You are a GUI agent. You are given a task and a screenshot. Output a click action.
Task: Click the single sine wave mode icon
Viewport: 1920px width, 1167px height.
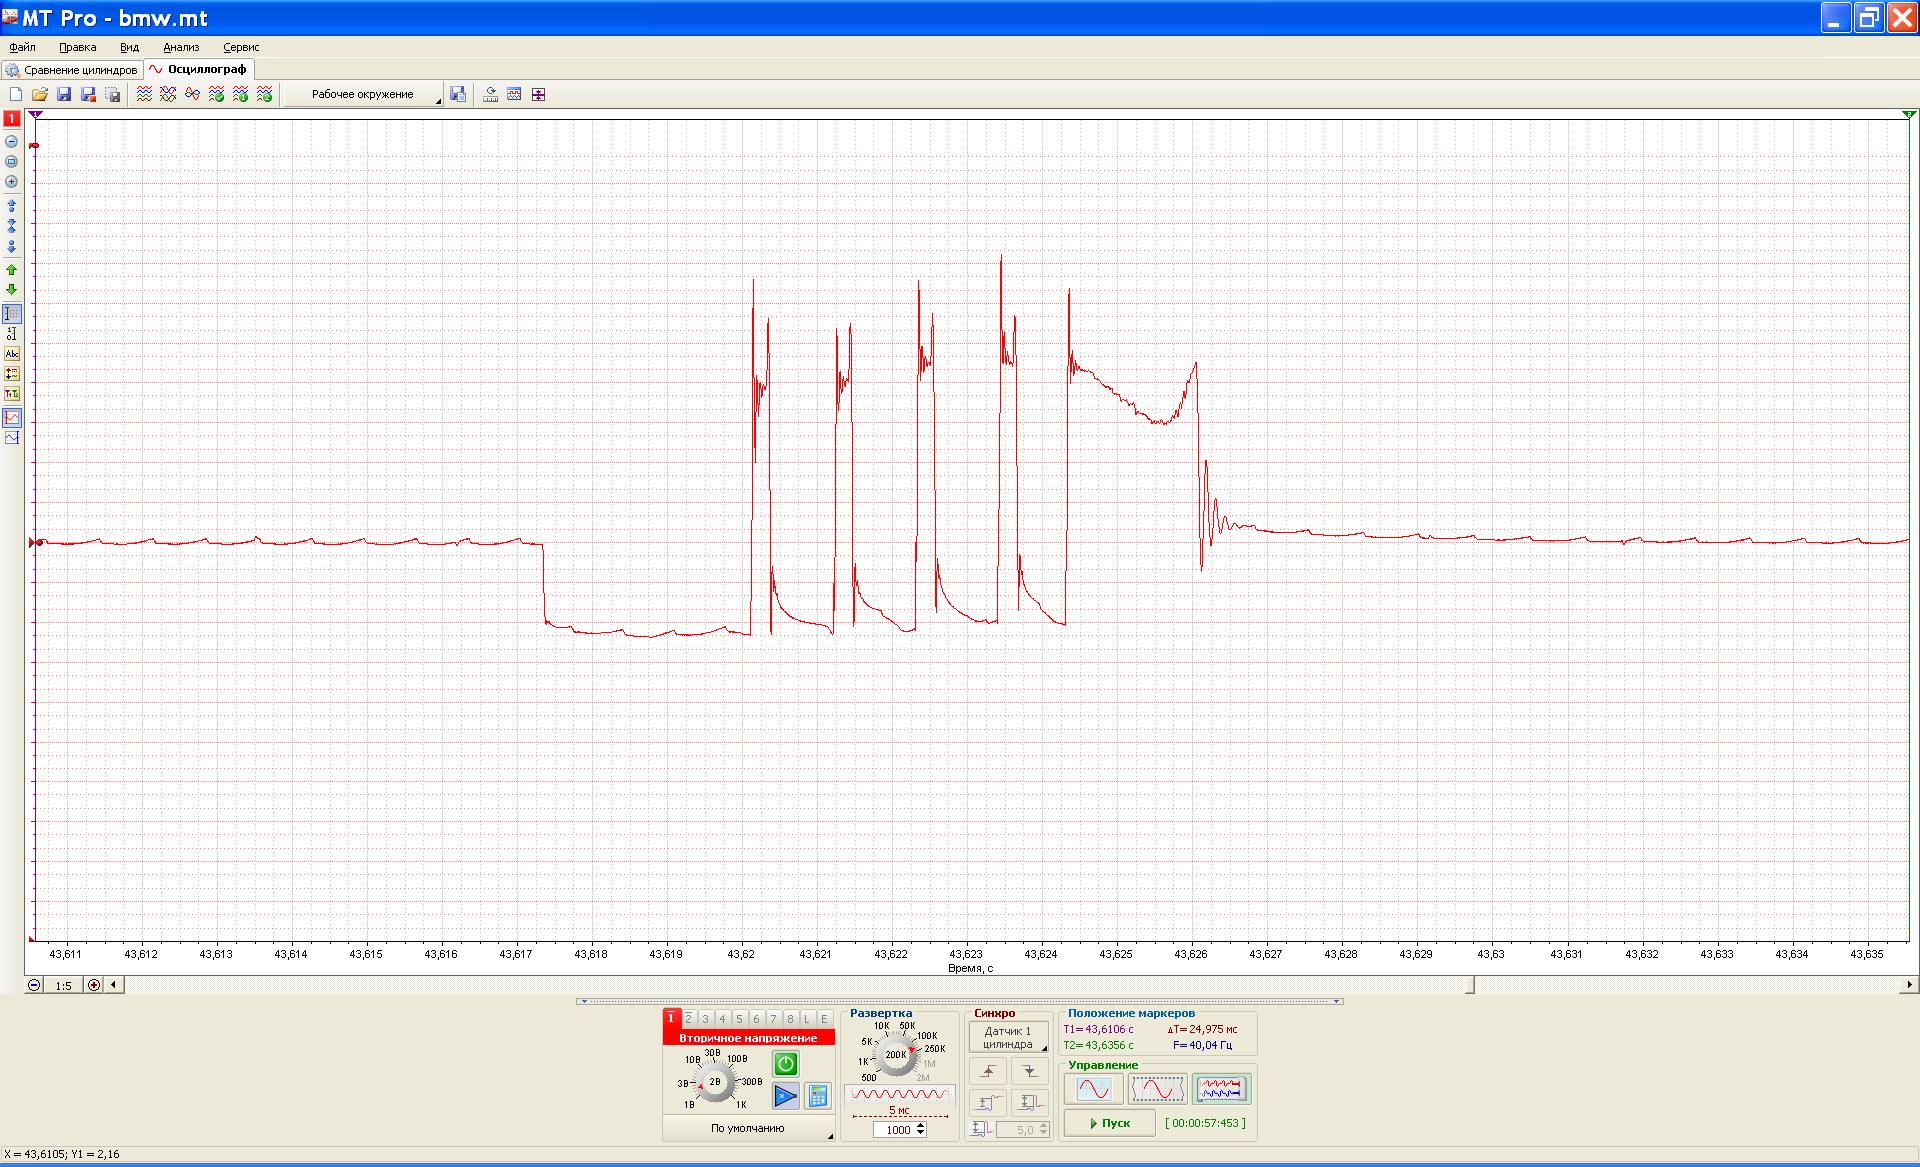[x=1093, y=1088]
